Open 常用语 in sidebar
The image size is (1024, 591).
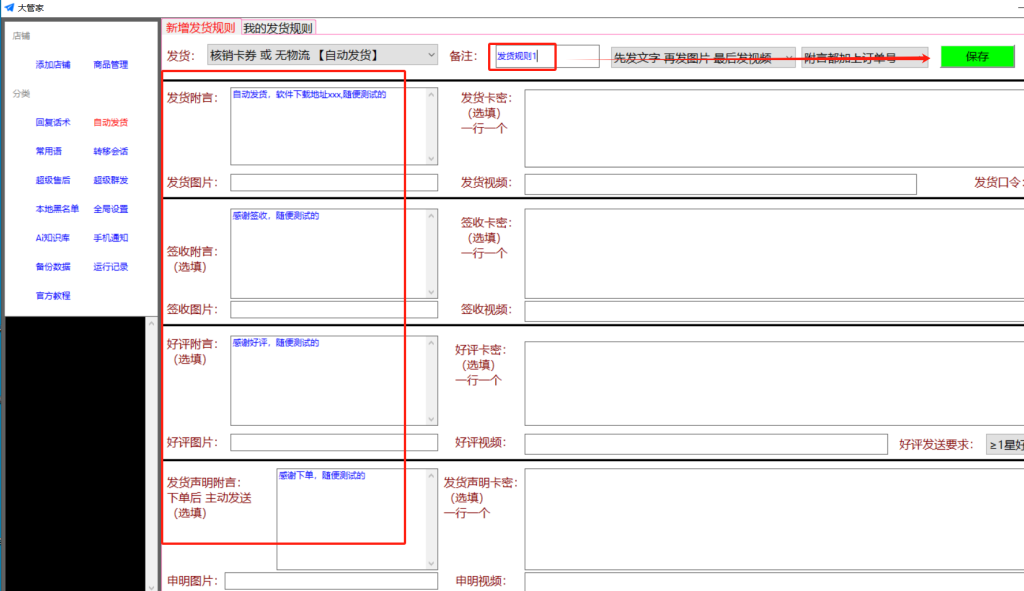(49, 151)
